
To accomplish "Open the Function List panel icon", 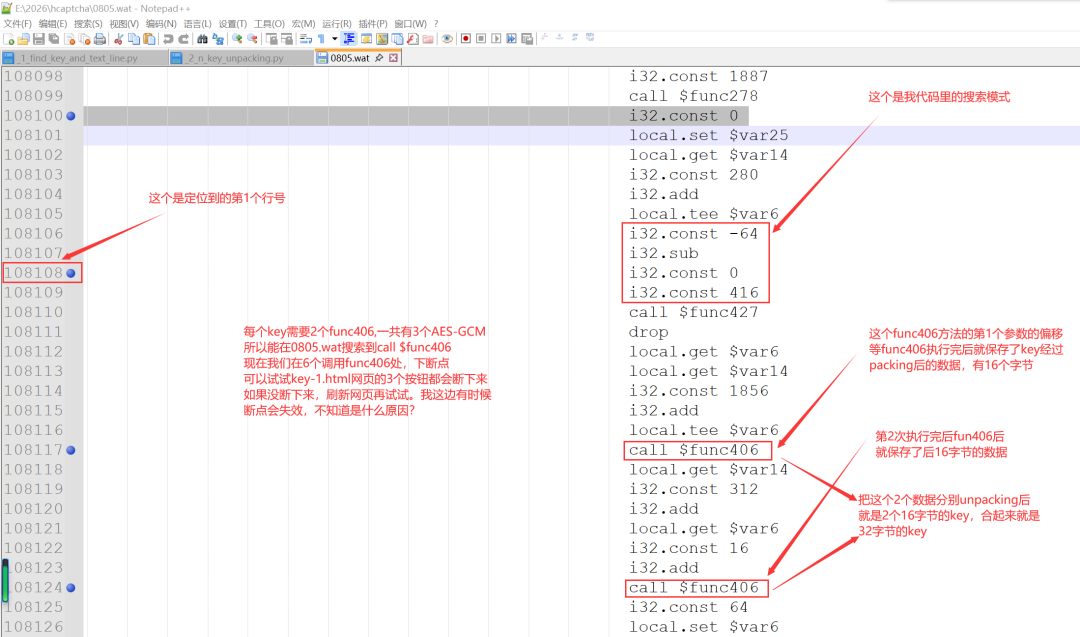I will [413, 39].
